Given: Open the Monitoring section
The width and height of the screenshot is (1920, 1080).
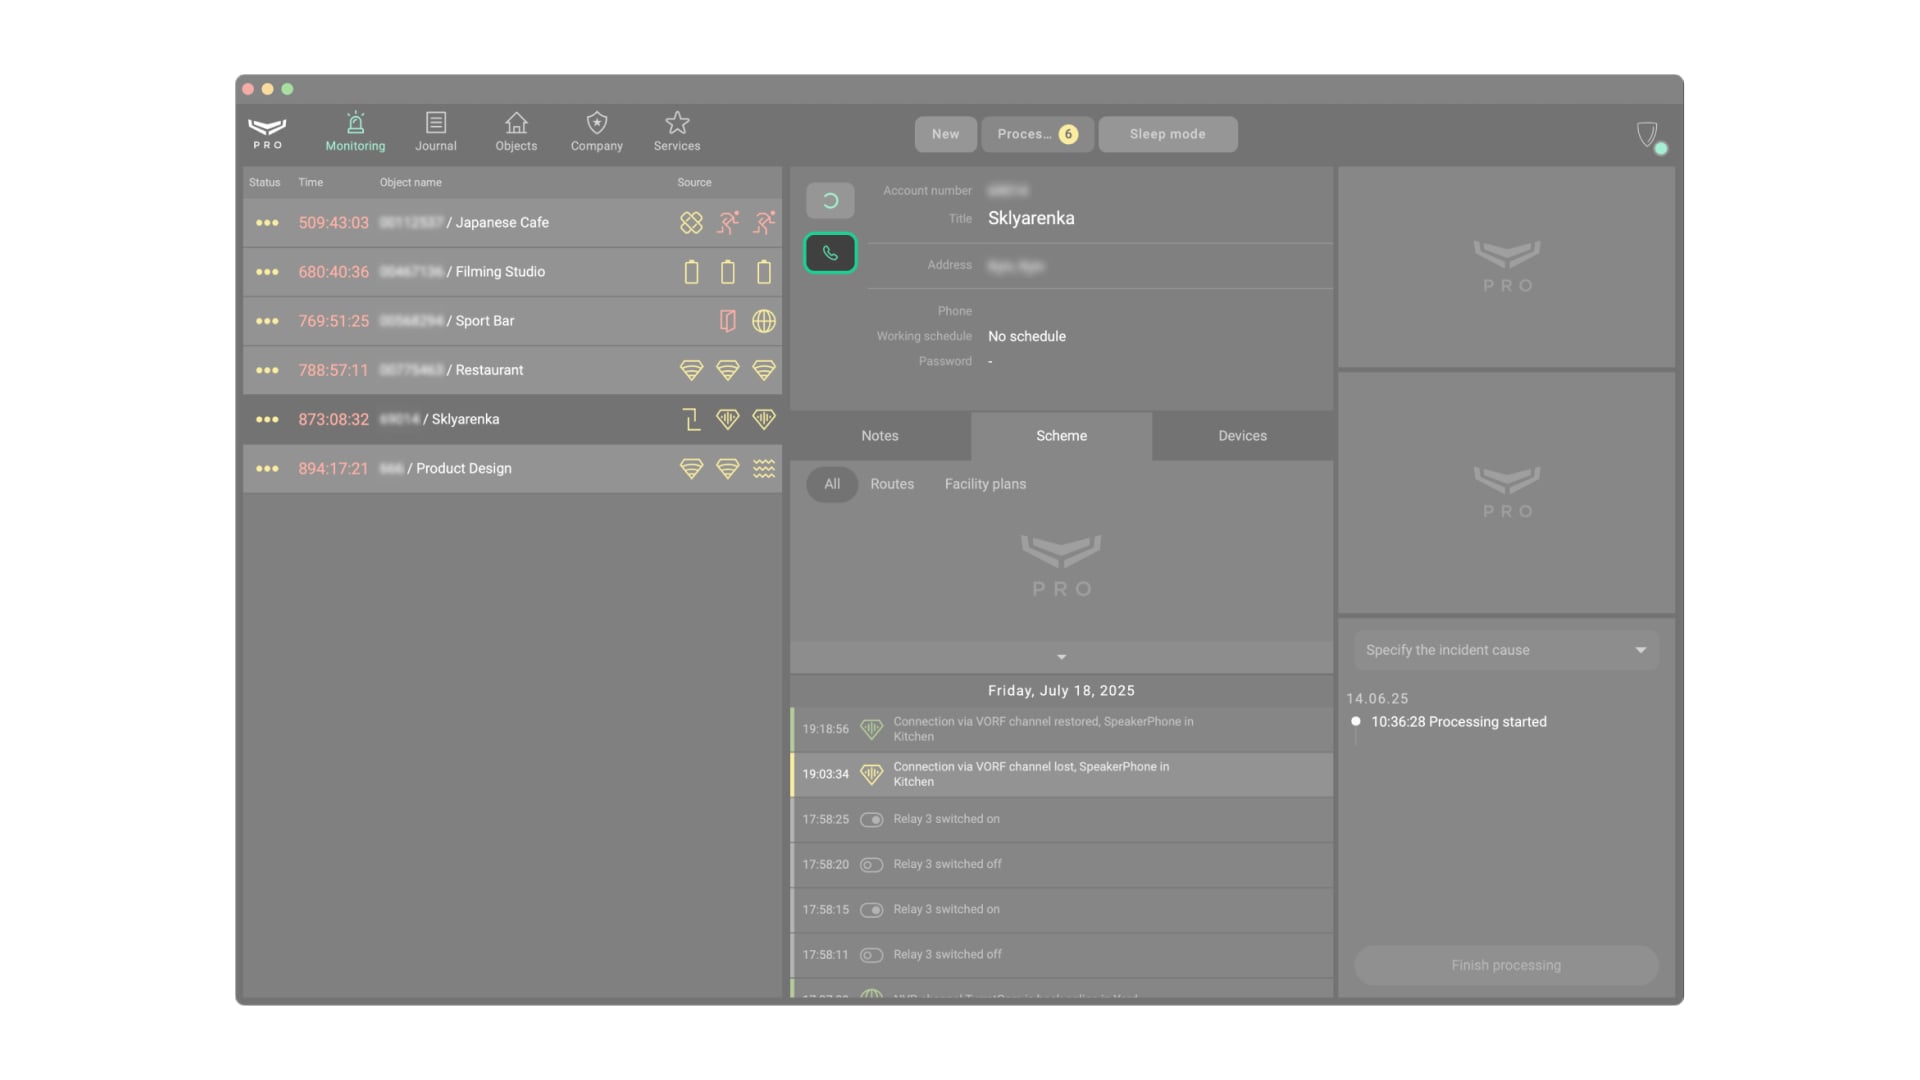Looking at the screenshot, I should [355, 132].
